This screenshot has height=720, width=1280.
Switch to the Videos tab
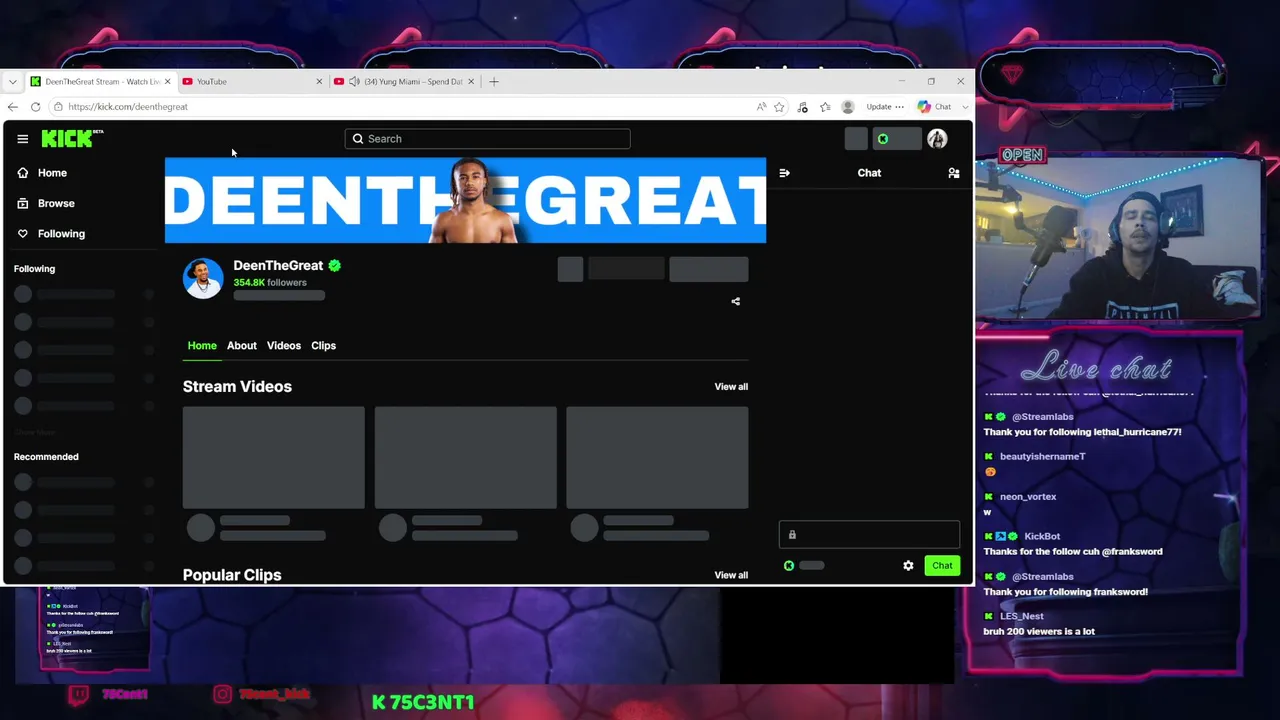284,346
